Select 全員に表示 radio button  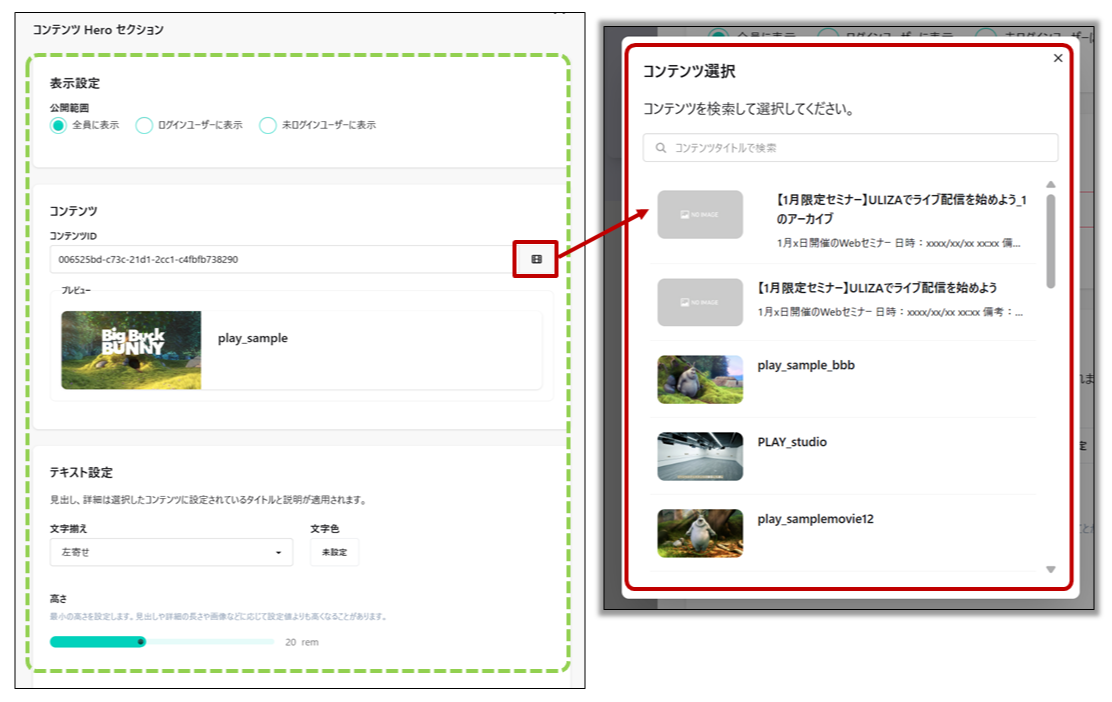[x=58, y=126]
